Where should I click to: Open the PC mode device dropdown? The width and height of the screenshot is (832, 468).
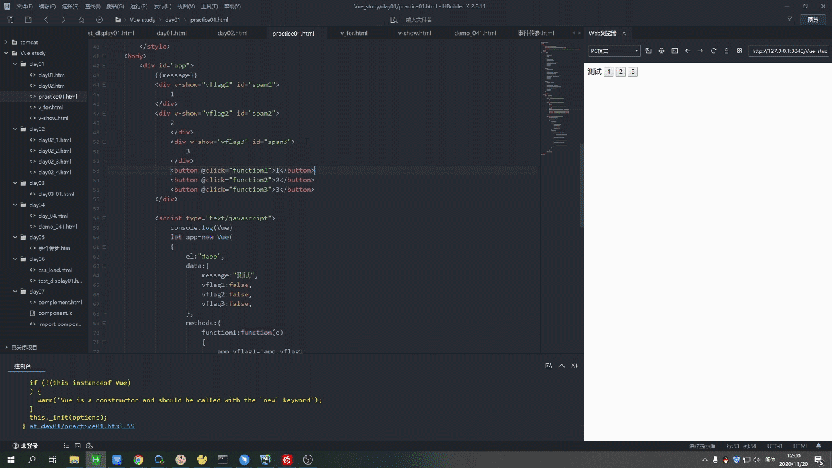click(x=614, y=51)
